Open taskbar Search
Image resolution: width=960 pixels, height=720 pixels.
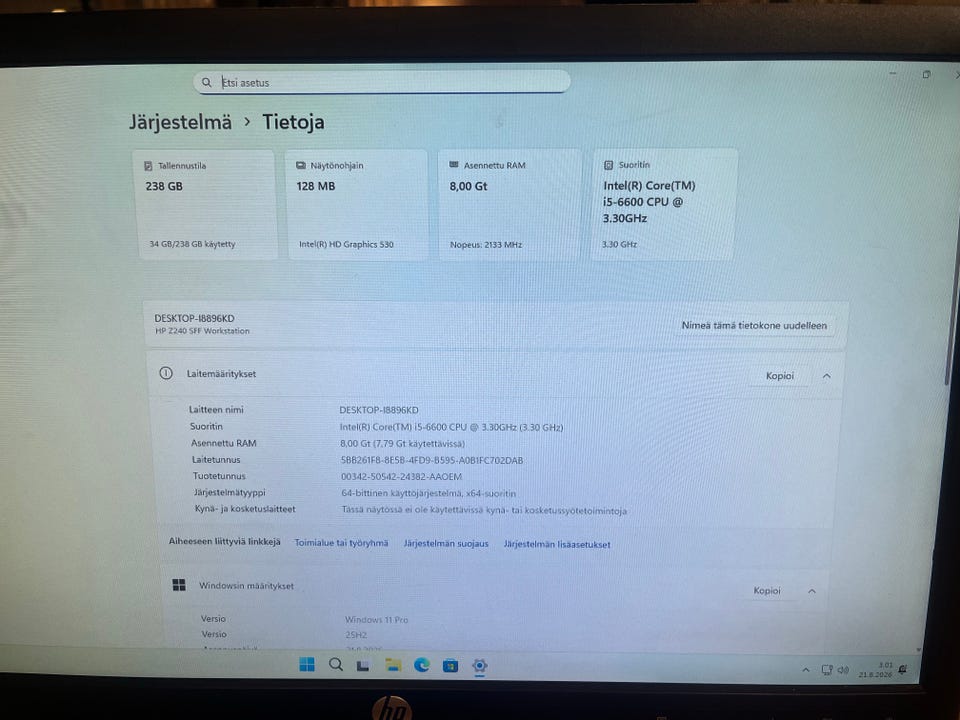point(336,664)
